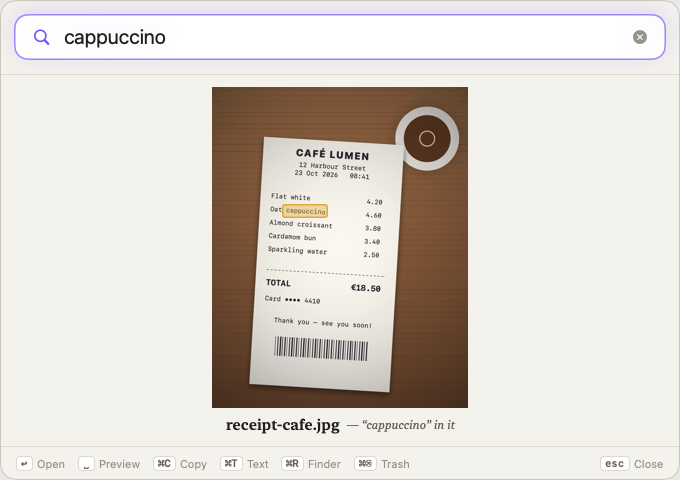Click the return key icon beside Open

(x=24, y=464)
